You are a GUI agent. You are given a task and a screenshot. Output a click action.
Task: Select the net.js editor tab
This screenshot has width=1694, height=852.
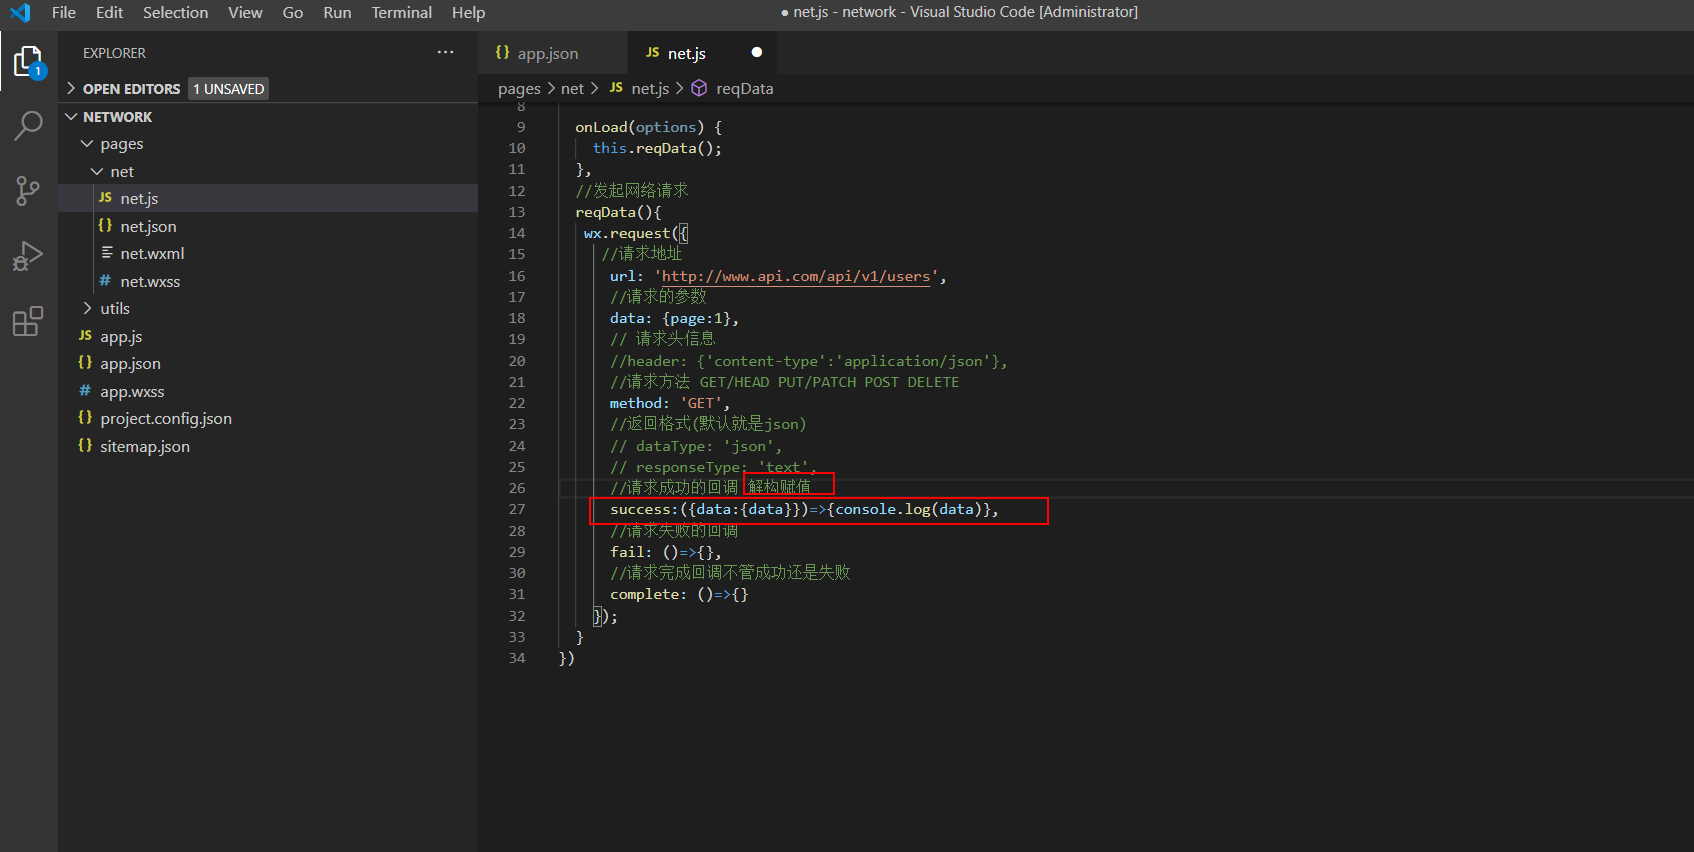pyautogui.click(x=701, y=53)
